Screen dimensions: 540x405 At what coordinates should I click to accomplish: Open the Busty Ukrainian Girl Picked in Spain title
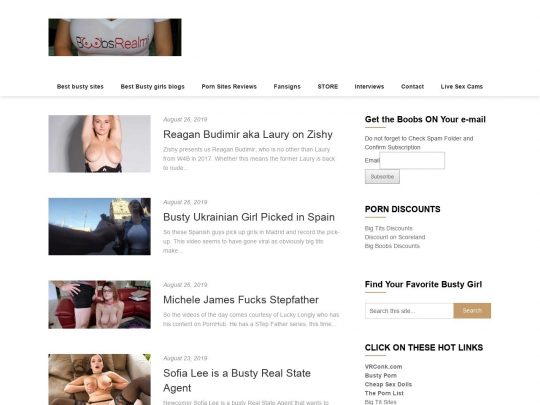[249, 217]
